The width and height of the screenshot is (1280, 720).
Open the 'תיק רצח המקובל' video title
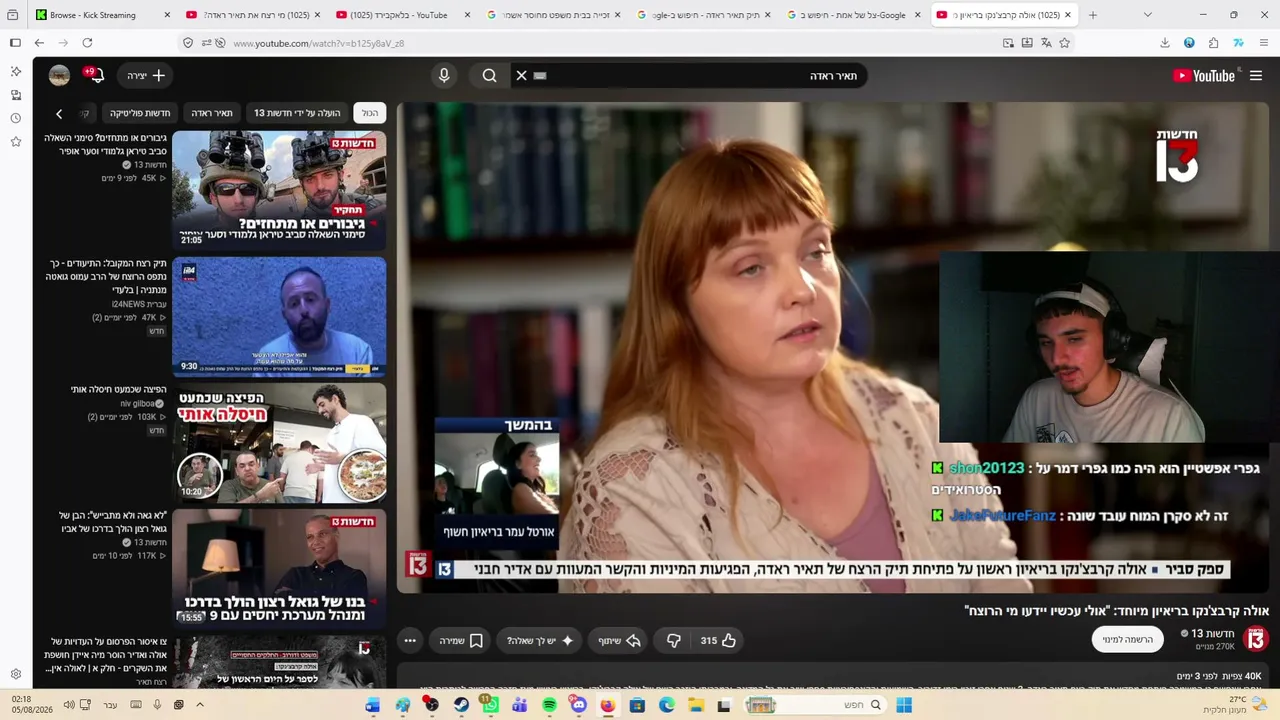tap(107, 276)
